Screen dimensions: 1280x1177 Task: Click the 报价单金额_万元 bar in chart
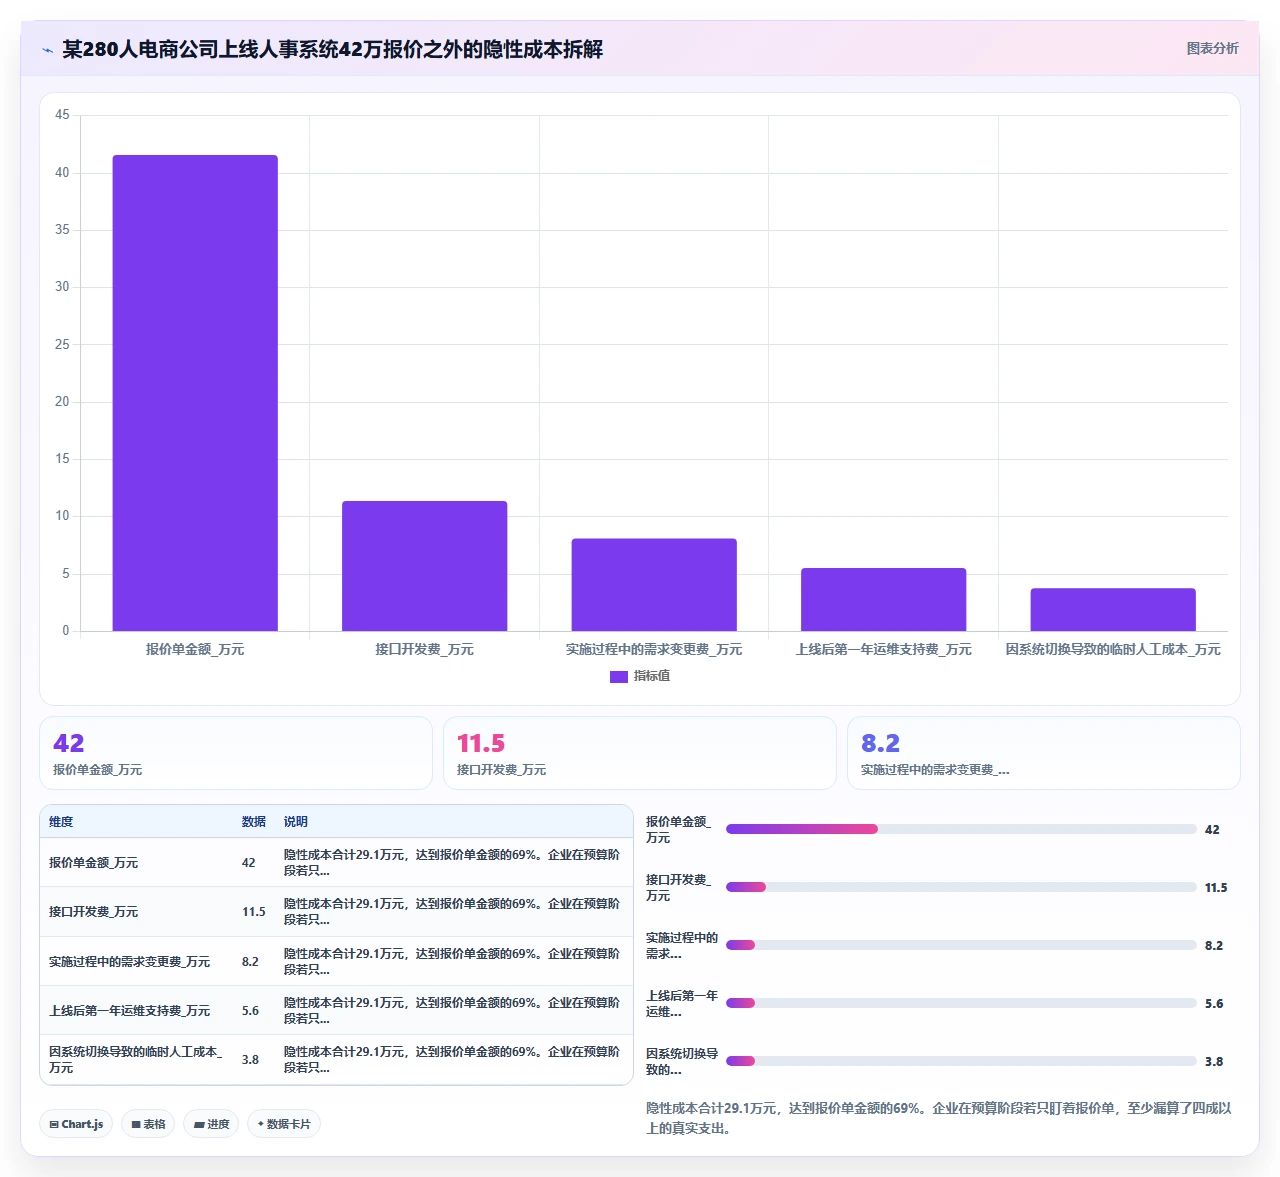pos(195,393)
